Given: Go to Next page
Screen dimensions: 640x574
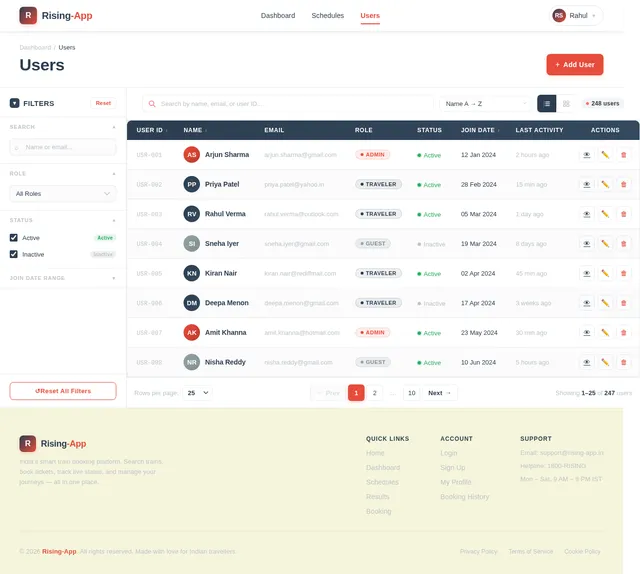Looking at the screenshot, I should click(440, 393).
